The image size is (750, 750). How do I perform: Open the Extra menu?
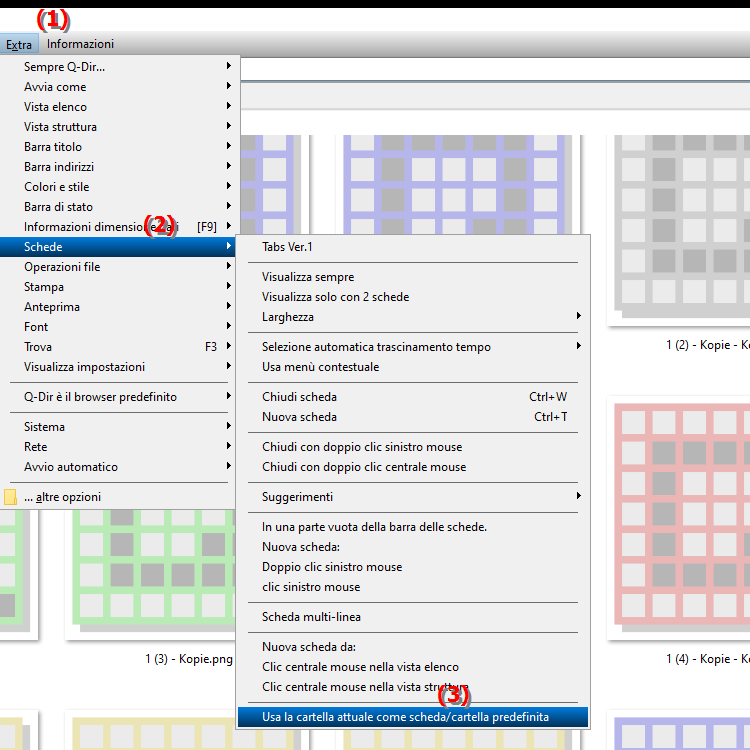point(19,44)
